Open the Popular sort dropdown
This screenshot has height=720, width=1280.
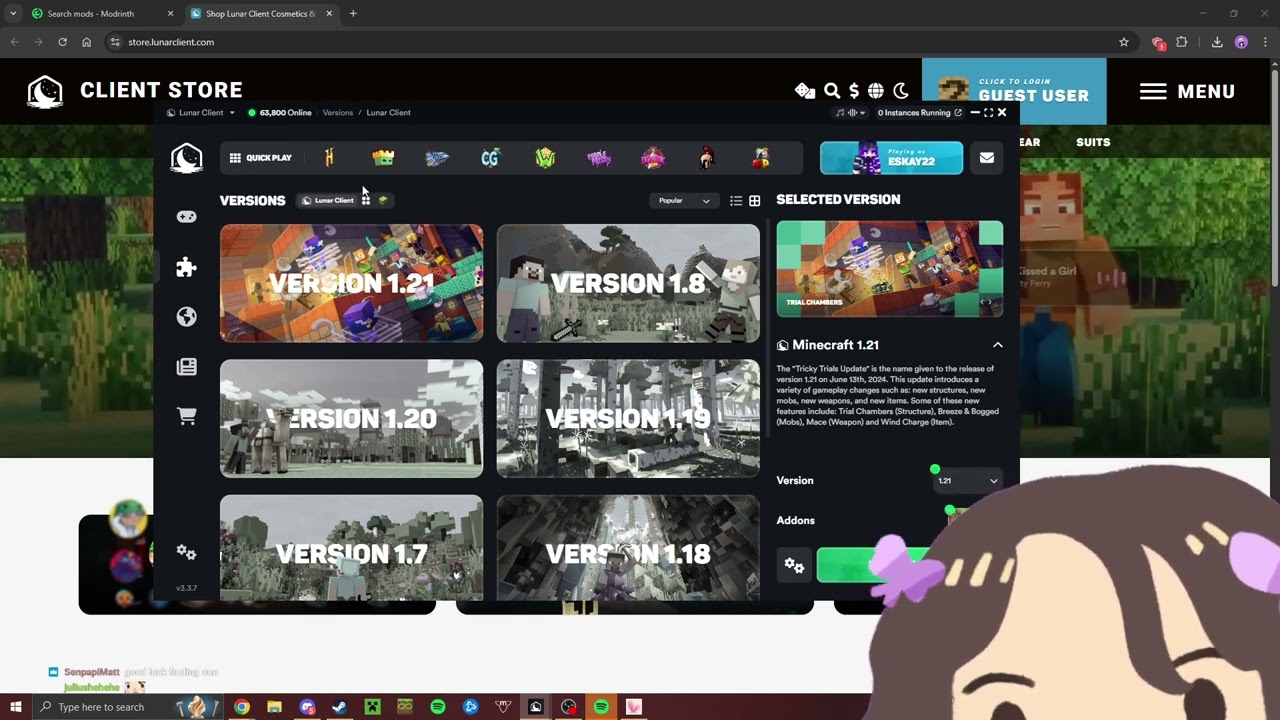click(684, 201)
